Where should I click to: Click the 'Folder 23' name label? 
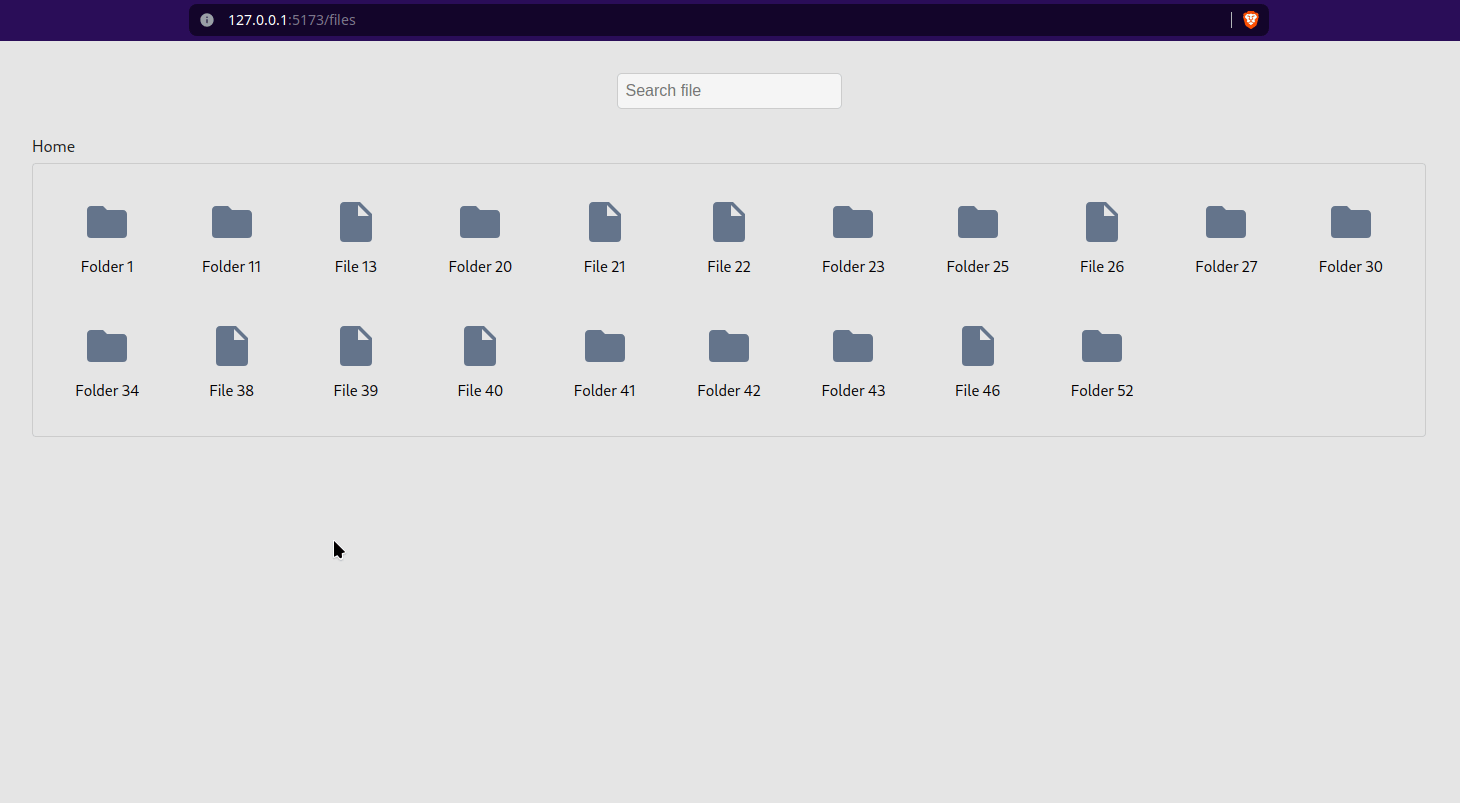click(853, 267)
